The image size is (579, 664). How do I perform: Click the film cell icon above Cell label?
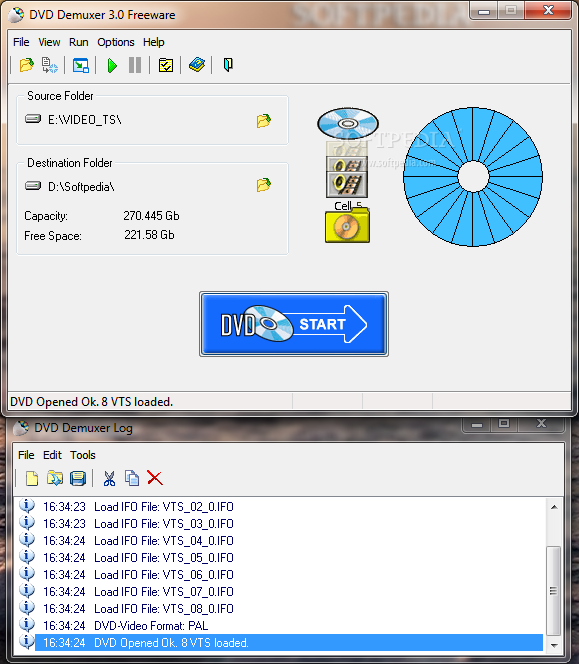347,183
